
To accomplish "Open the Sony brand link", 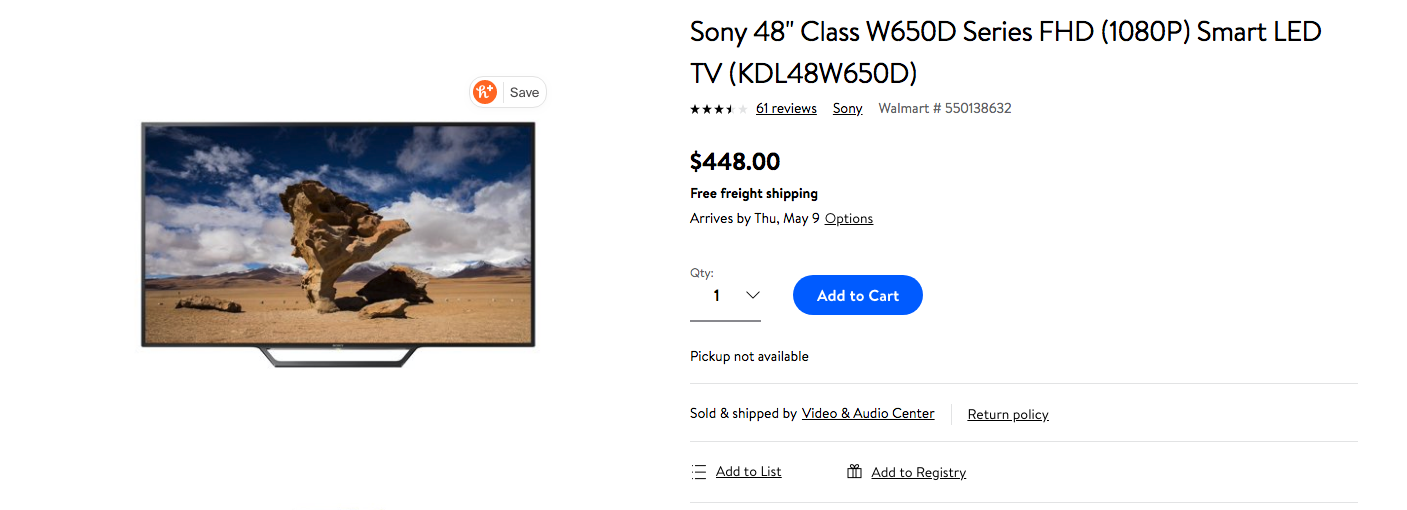I will 847,108.
